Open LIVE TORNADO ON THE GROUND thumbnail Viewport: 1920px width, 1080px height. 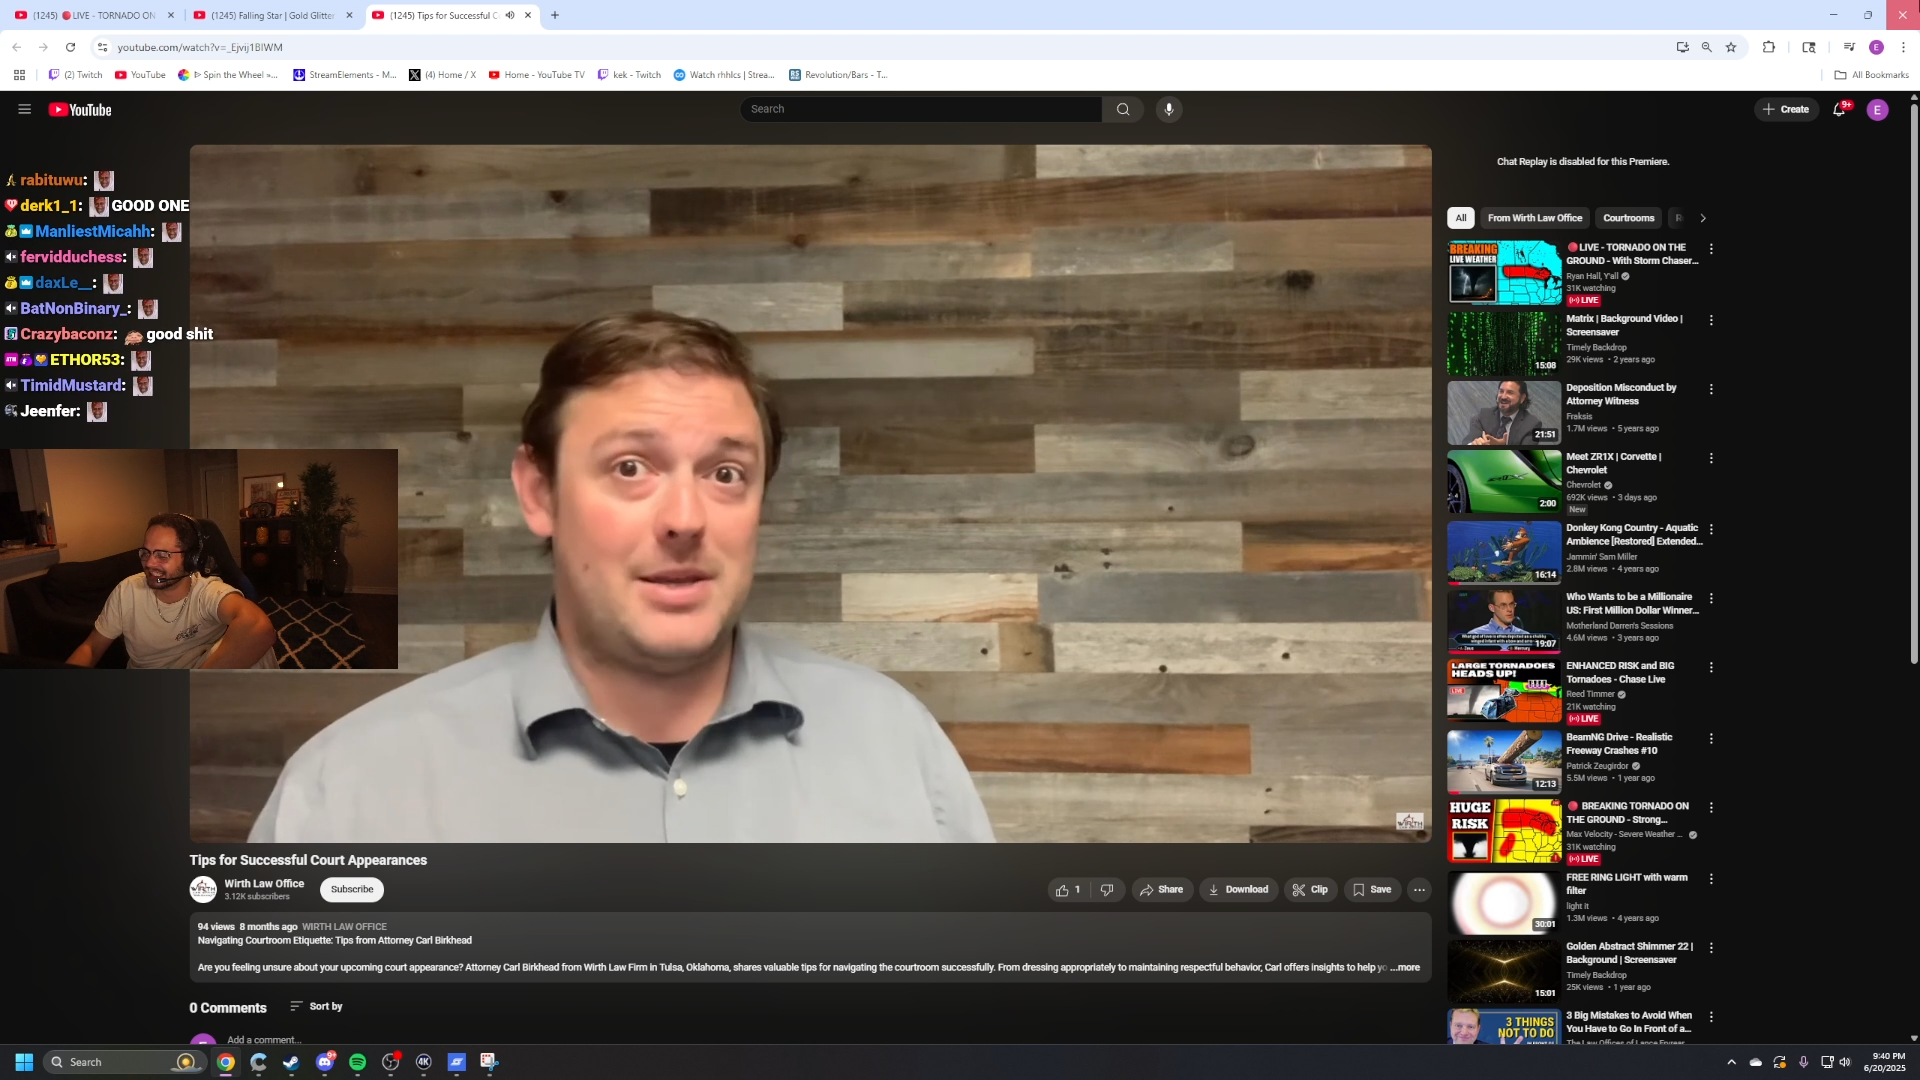1504,273
